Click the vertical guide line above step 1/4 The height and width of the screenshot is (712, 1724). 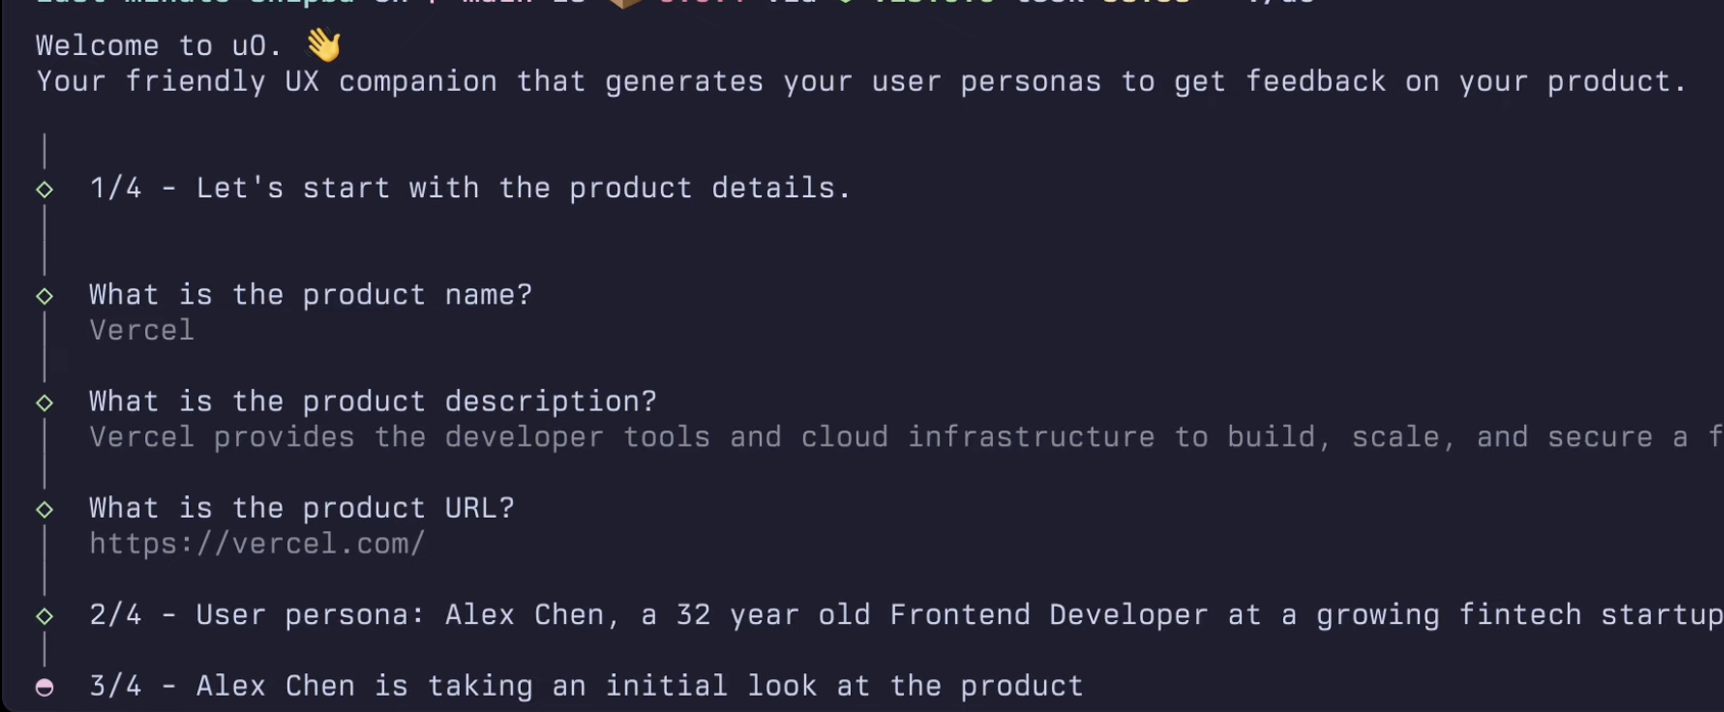coord(45,151)
